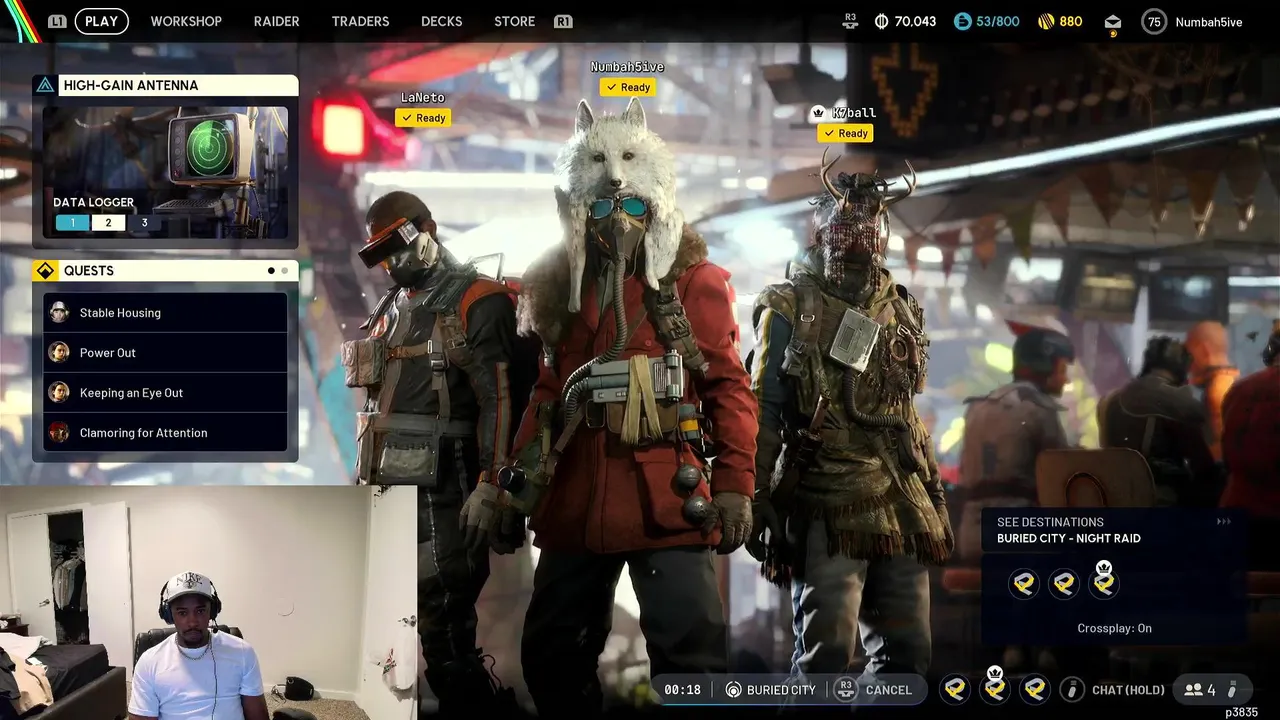Switch to the STORE tab

tap(514, 21)
